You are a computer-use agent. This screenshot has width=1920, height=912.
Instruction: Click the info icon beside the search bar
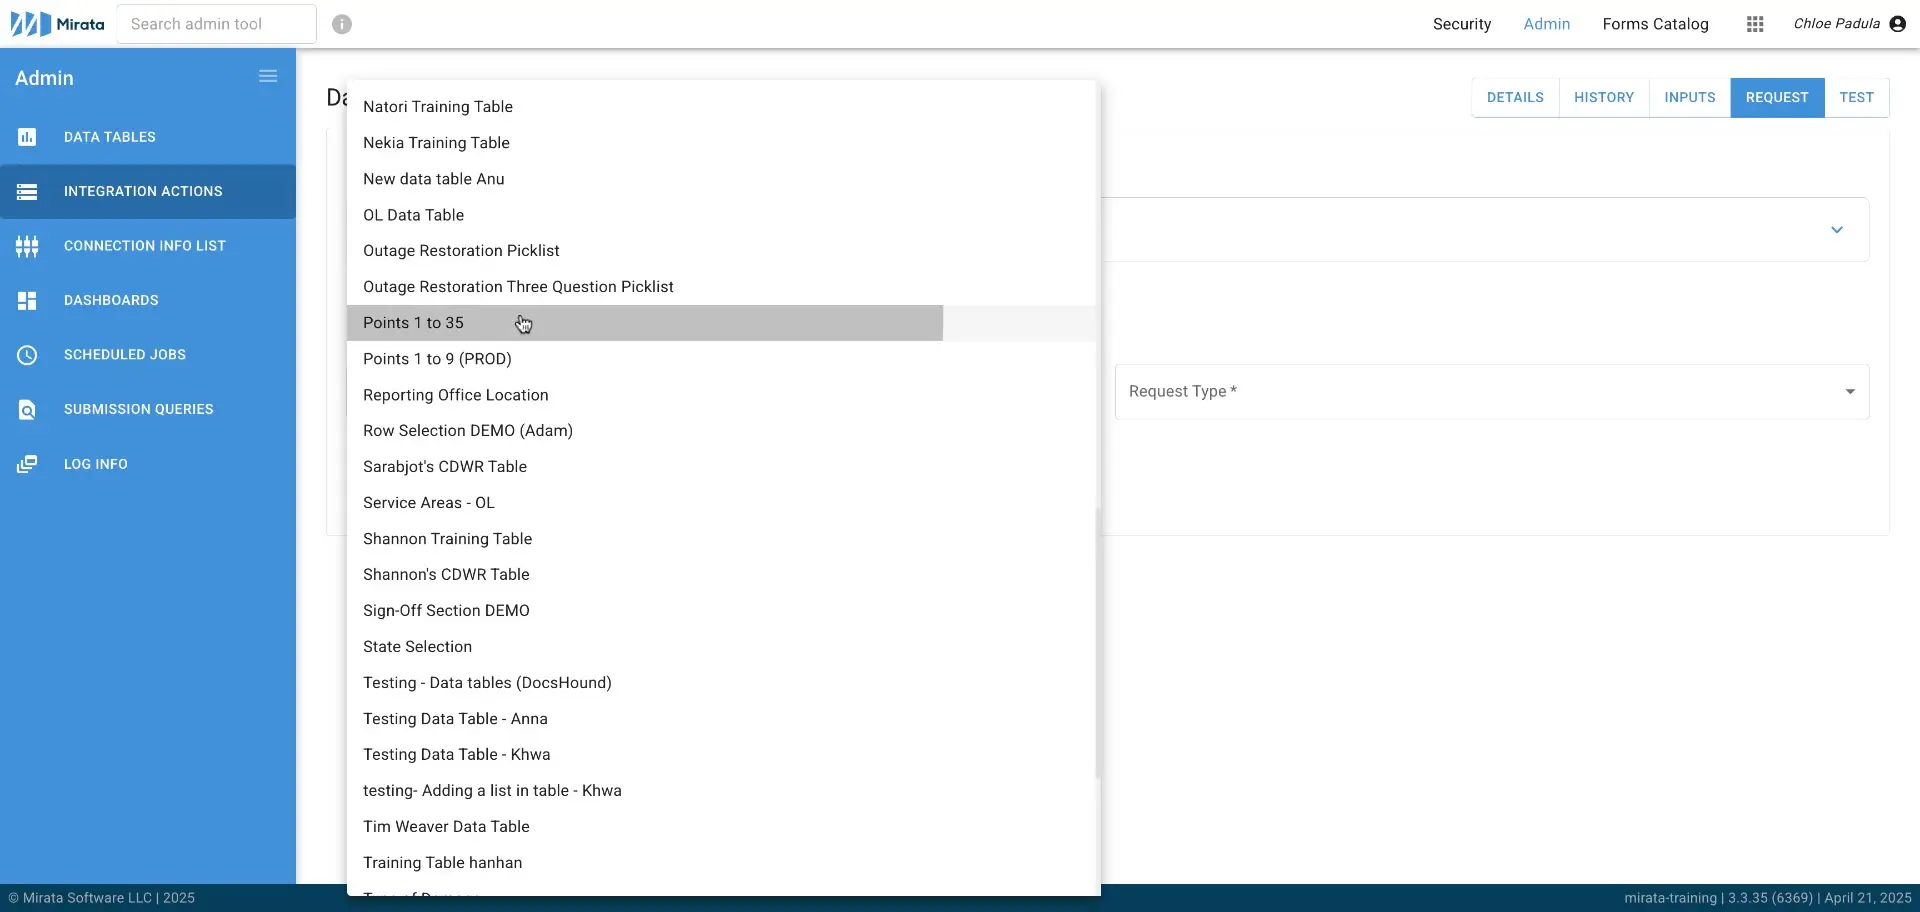342,24
